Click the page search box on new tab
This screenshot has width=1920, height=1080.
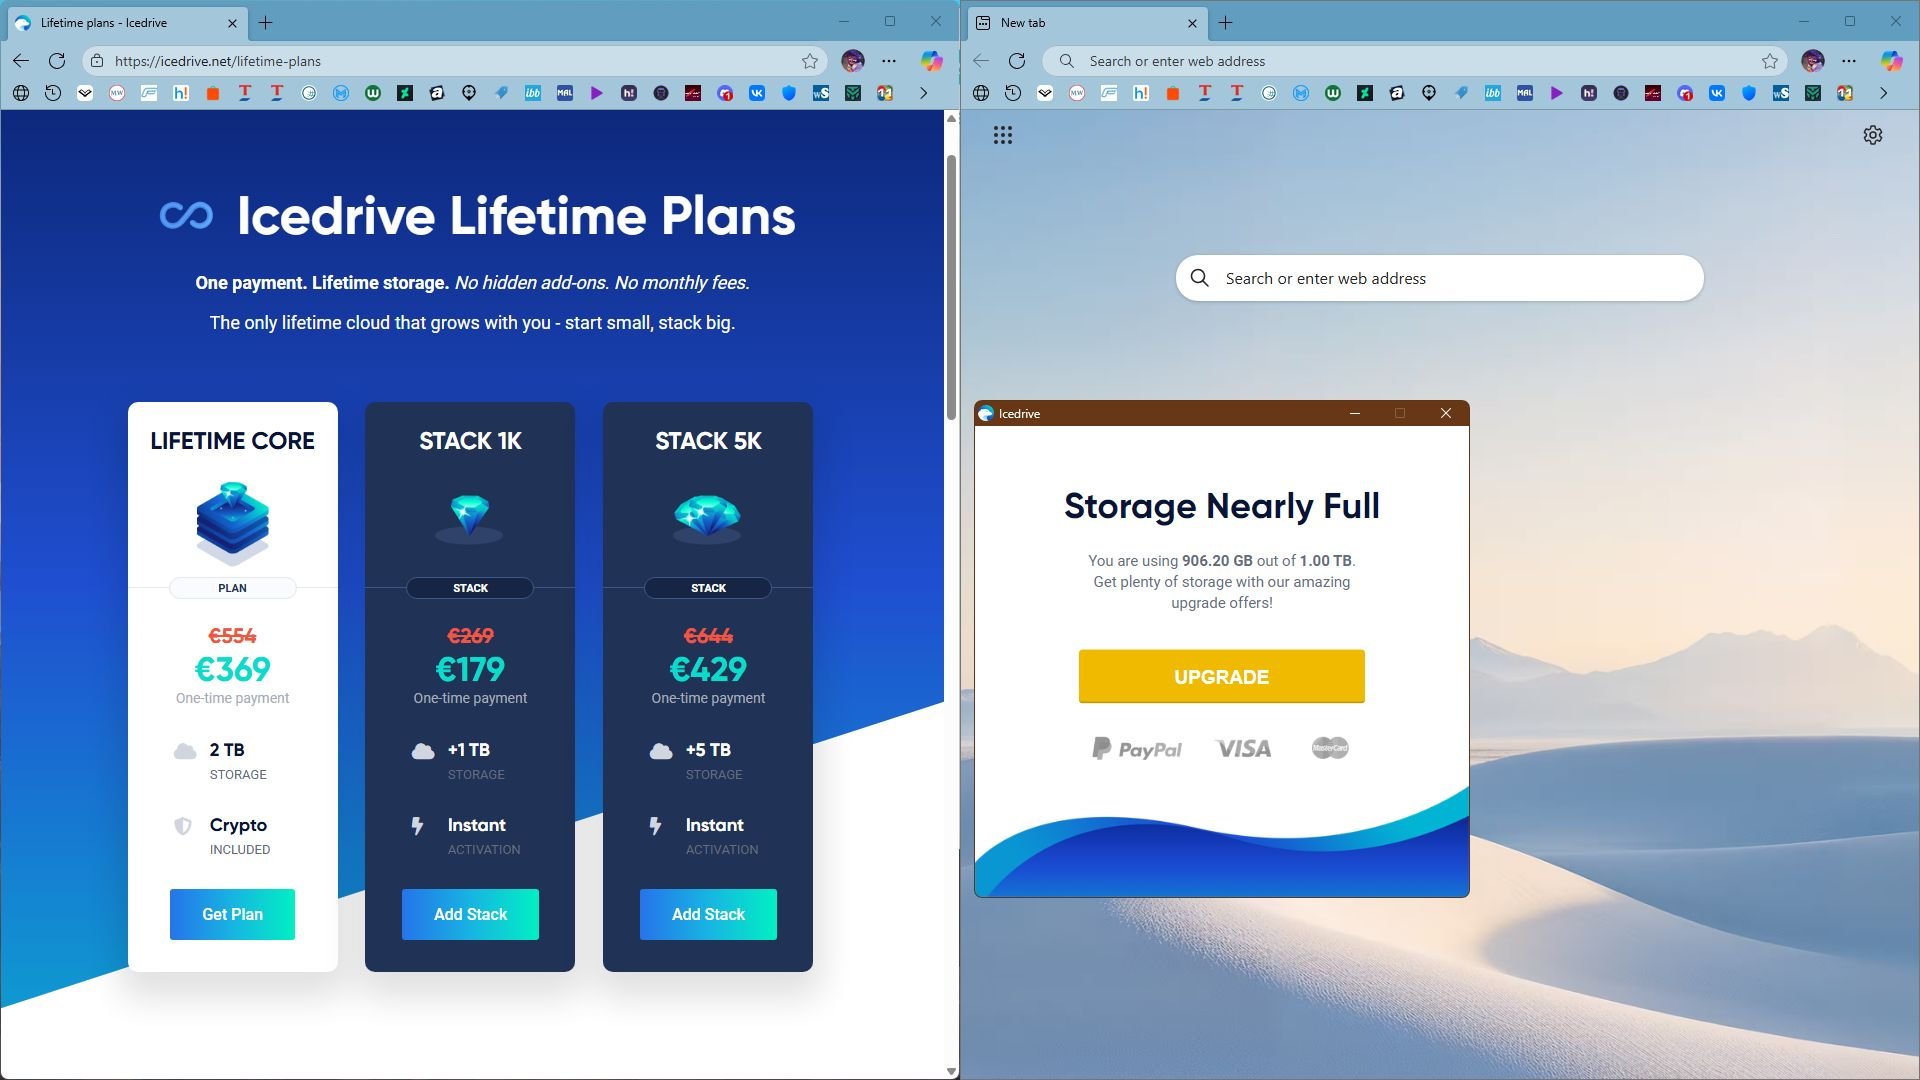1440,278
